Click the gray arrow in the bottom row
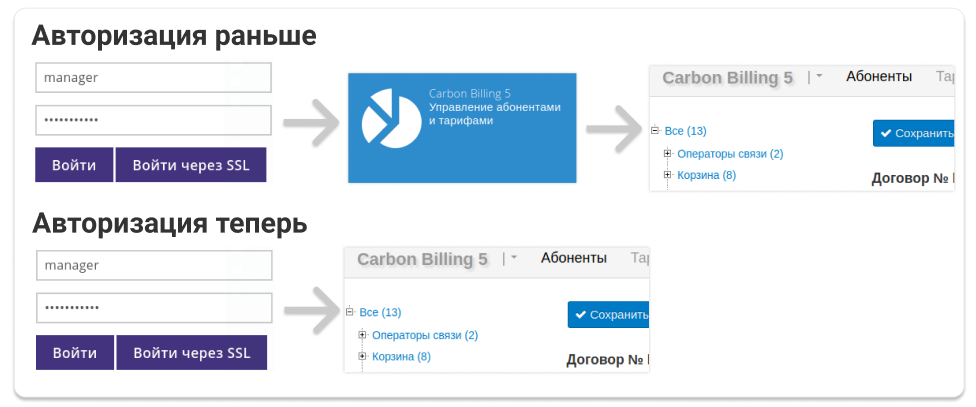976x407 pixels. (x=311, y=309)
